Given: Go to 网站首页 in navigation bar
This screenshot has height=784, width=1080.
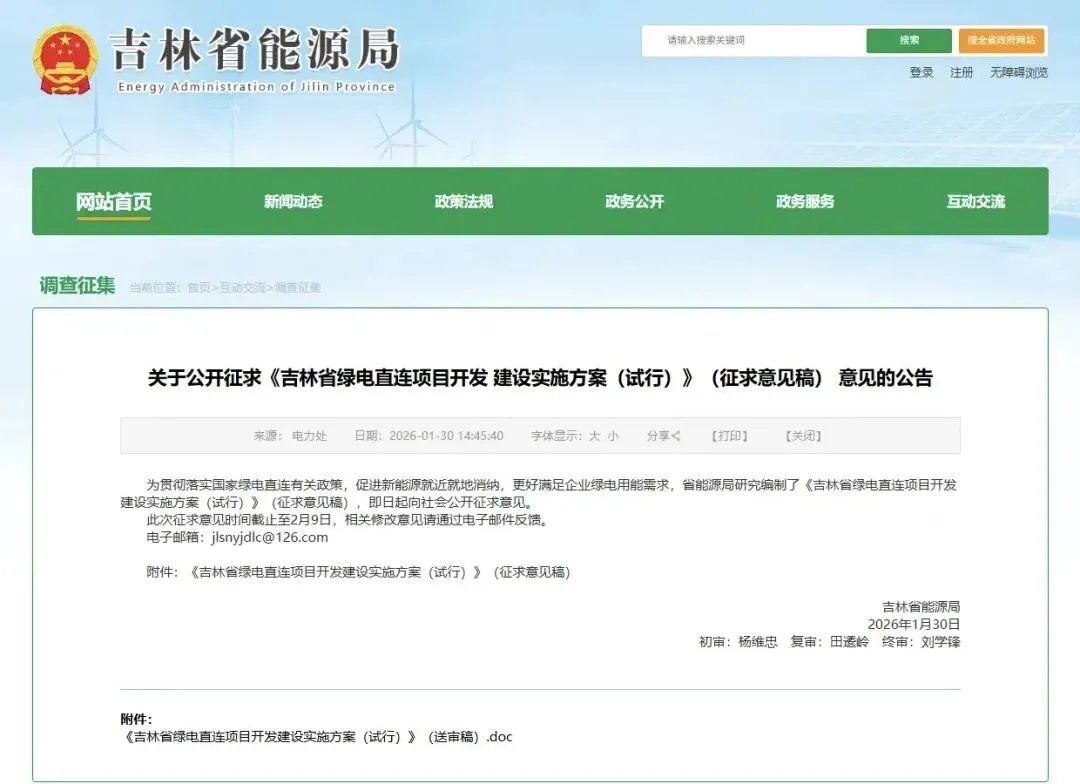Looking at the screenshot, I should (x=114, y=202).
